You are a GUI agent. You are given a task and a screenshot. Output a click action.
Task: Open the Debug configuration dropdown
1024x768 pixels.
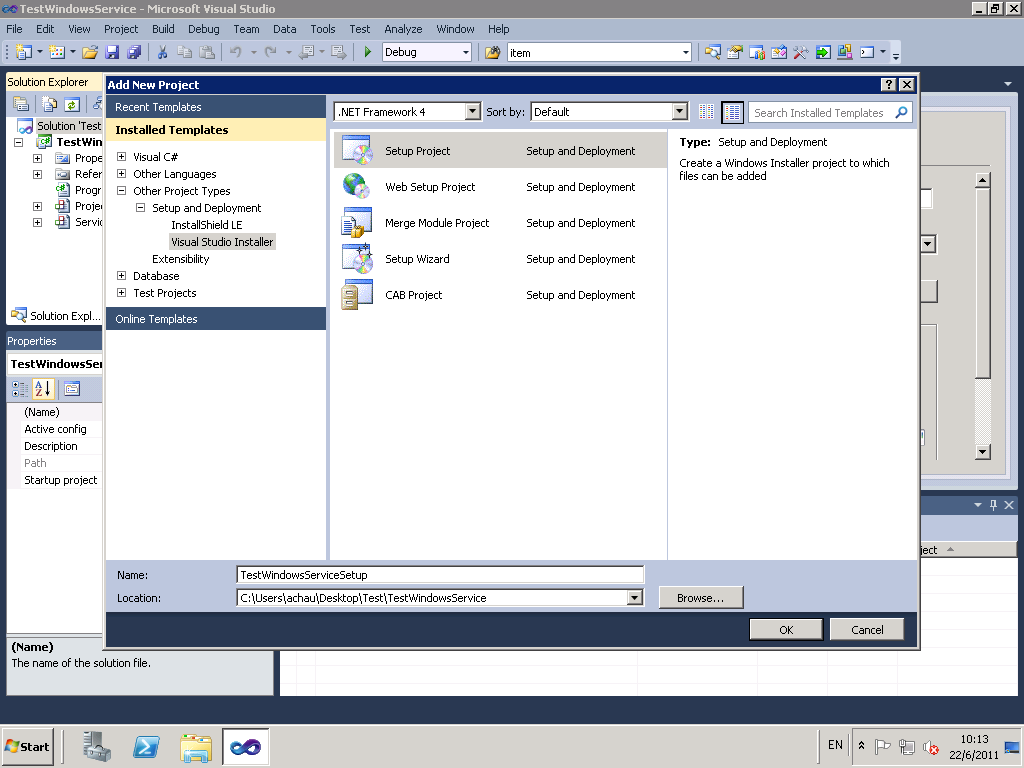pyautogui.click(x=466, y=52)
